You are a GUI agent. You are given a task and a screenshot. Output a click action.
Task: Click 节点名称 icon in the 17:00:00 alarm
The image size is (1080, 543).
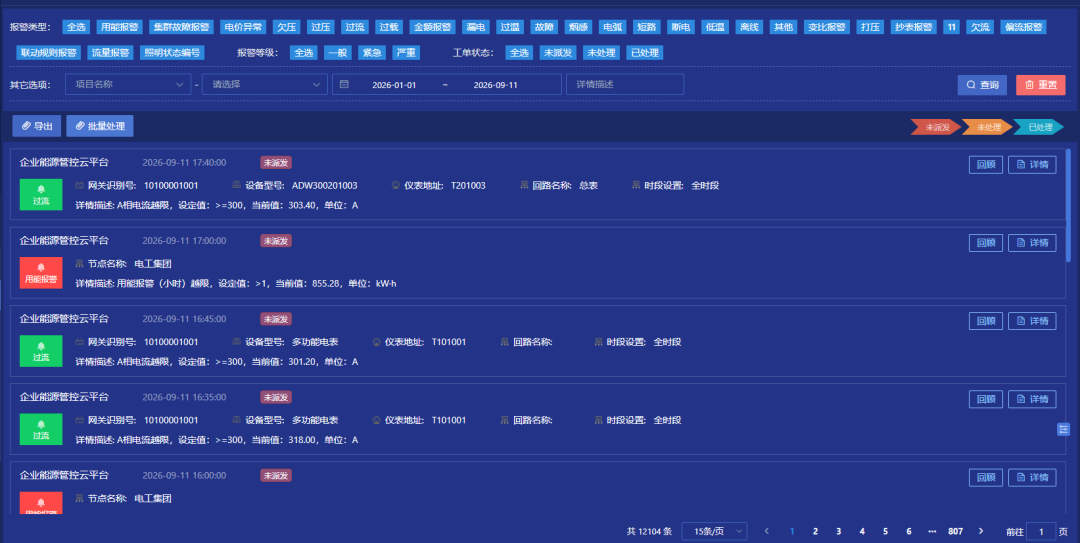80,264
